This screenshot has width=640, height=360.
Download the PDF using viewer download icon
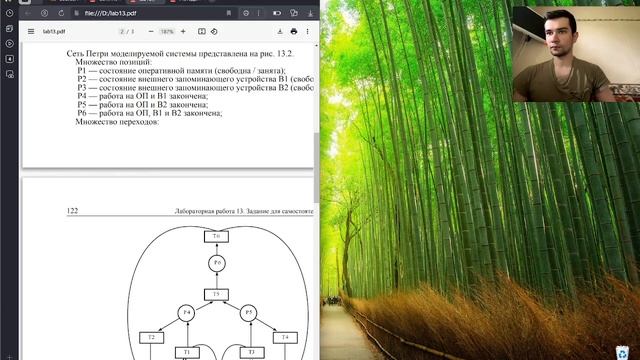(x=280, y=31)
